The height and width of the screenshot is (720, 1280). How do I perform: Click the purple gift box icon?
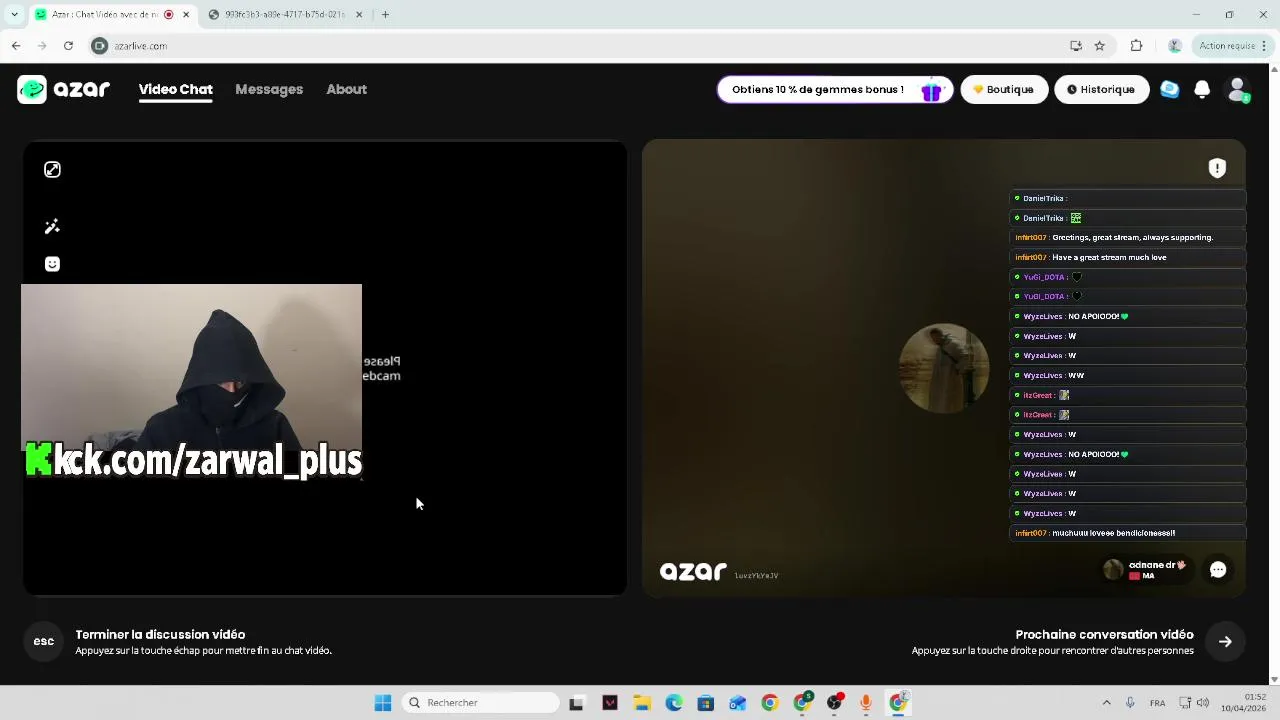click(x=931, y=91)
